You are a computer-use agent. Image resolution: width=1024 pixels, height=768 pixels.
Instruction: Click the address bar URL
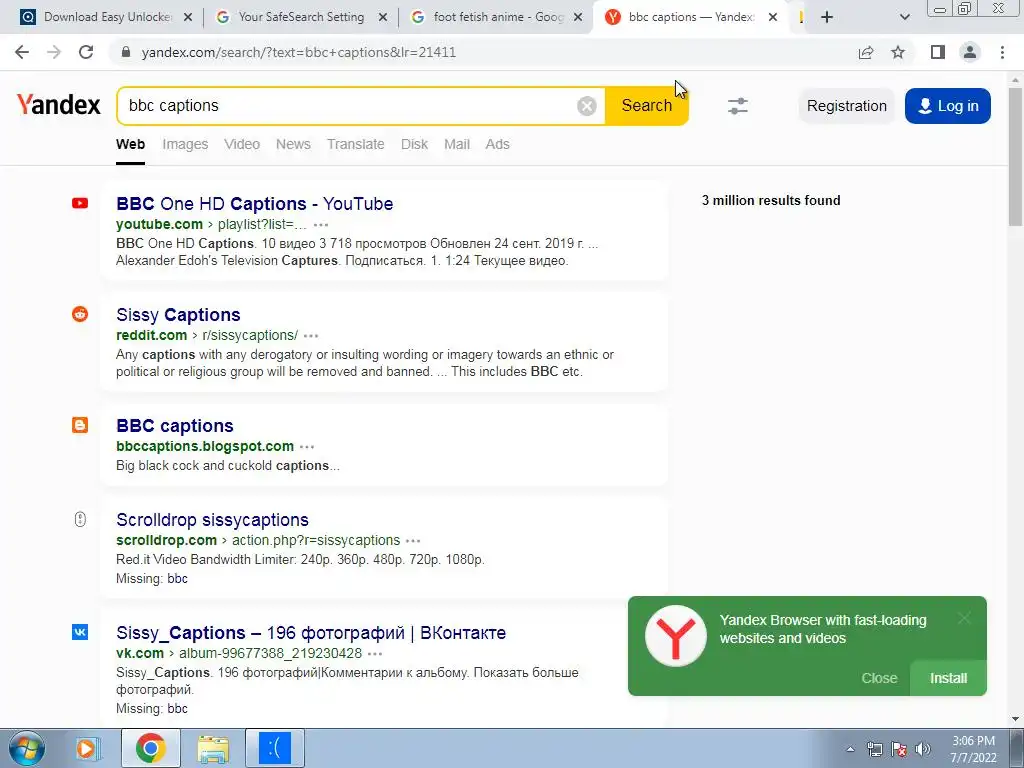tap(298, 52)
